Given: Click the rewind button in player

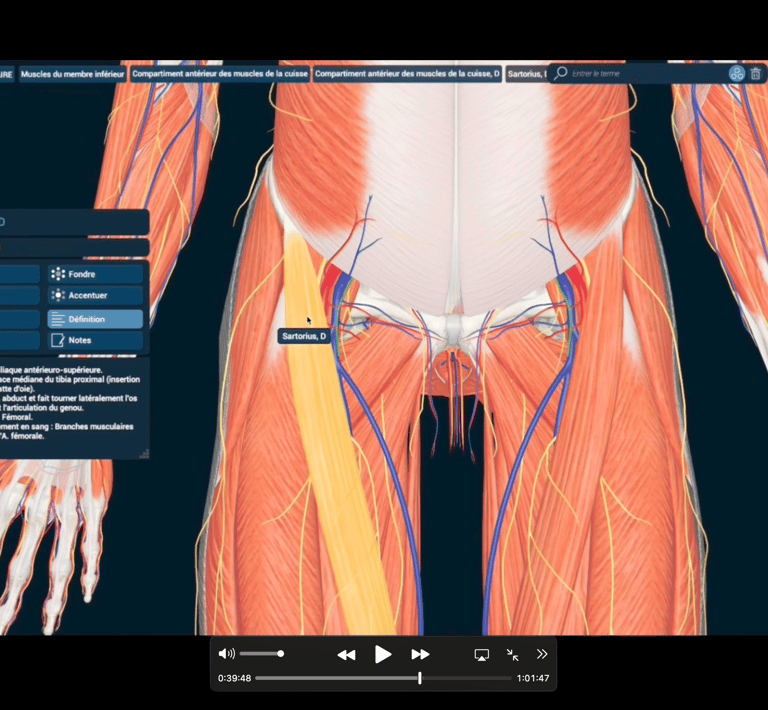Looking at the screenshot, I should pyautogui.click(x=346, y=655).
